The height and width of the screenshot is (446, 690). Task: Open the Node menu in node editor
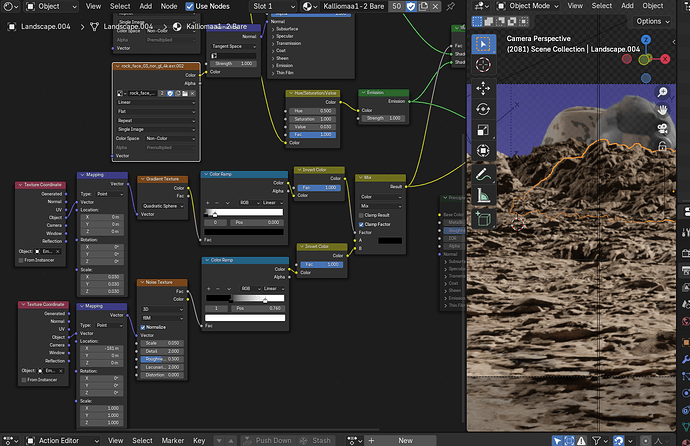pos(169,6)
